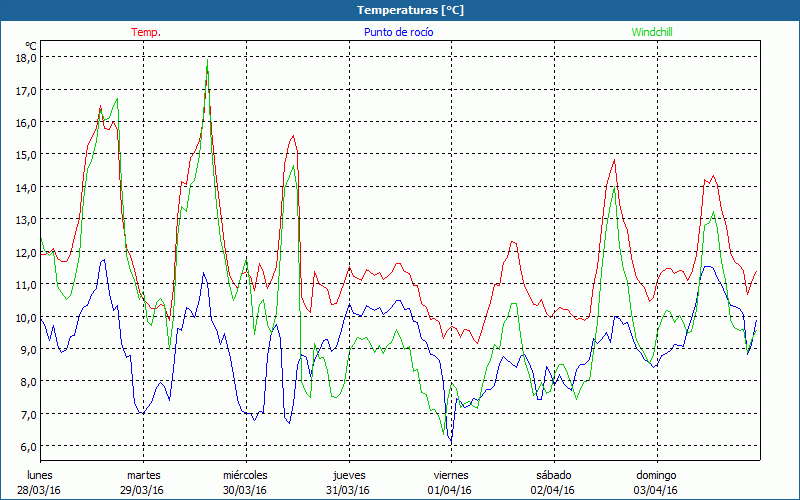Click the 18,0 value on the temperature axis

pyautogui.click(x=26, y=58)
